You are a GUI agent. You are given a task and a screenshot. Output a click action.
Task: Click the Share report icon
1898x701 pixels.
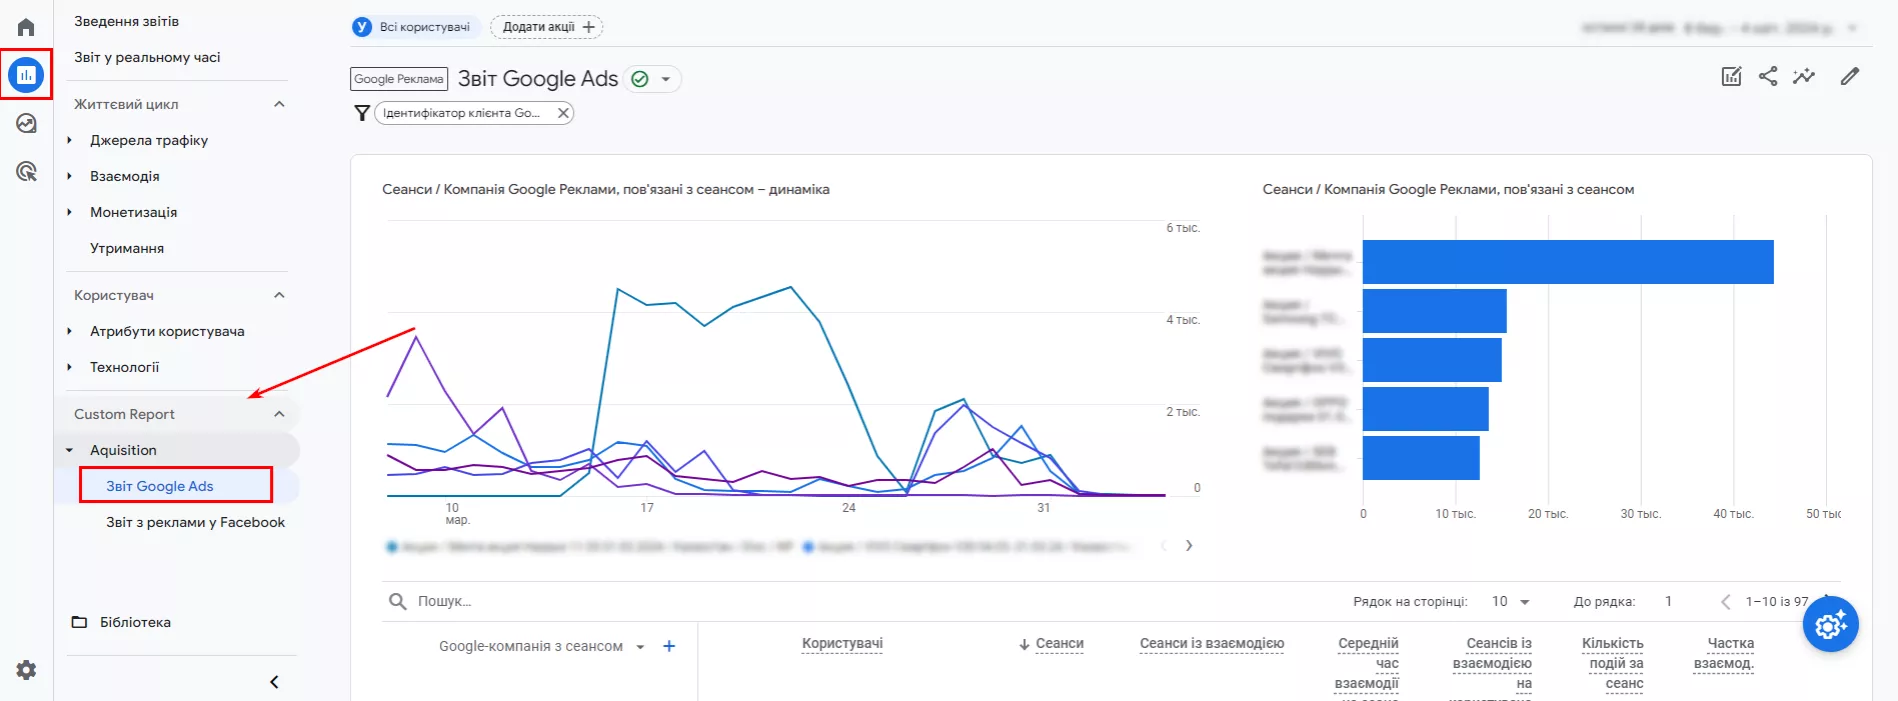[1768, 76]
